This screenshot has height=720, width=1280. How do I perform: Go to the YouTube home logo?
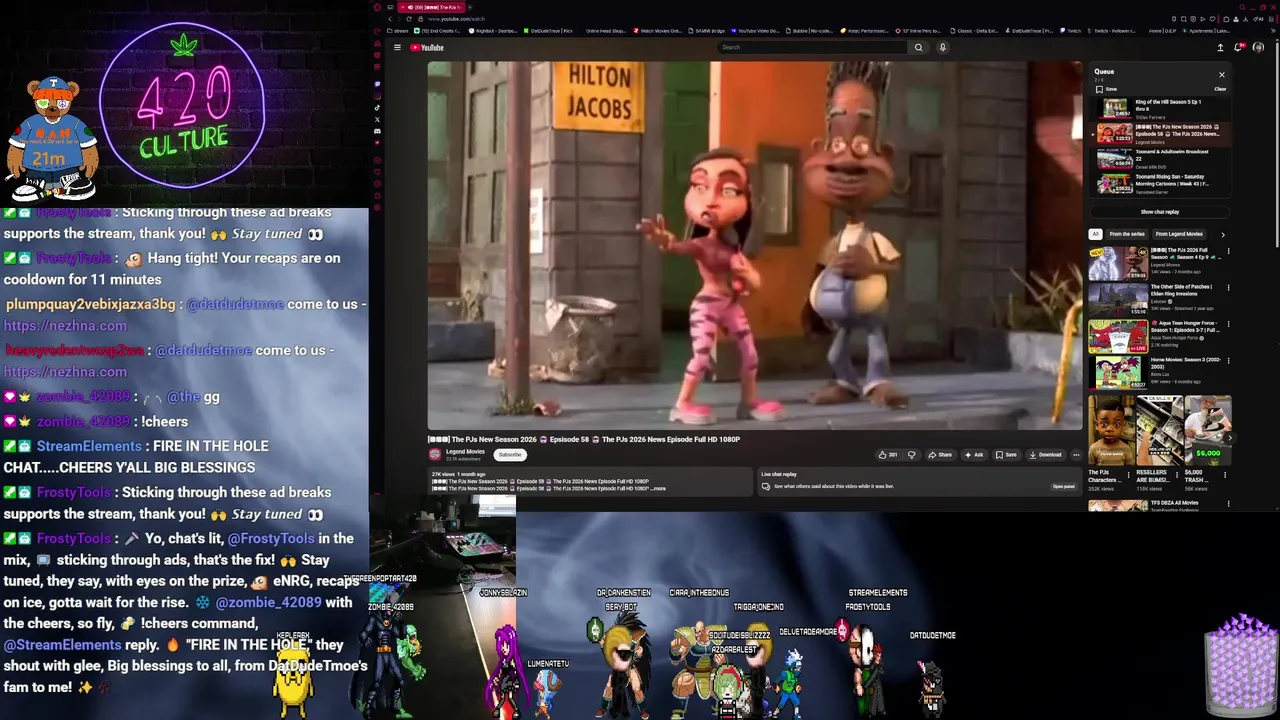[427, 47]
